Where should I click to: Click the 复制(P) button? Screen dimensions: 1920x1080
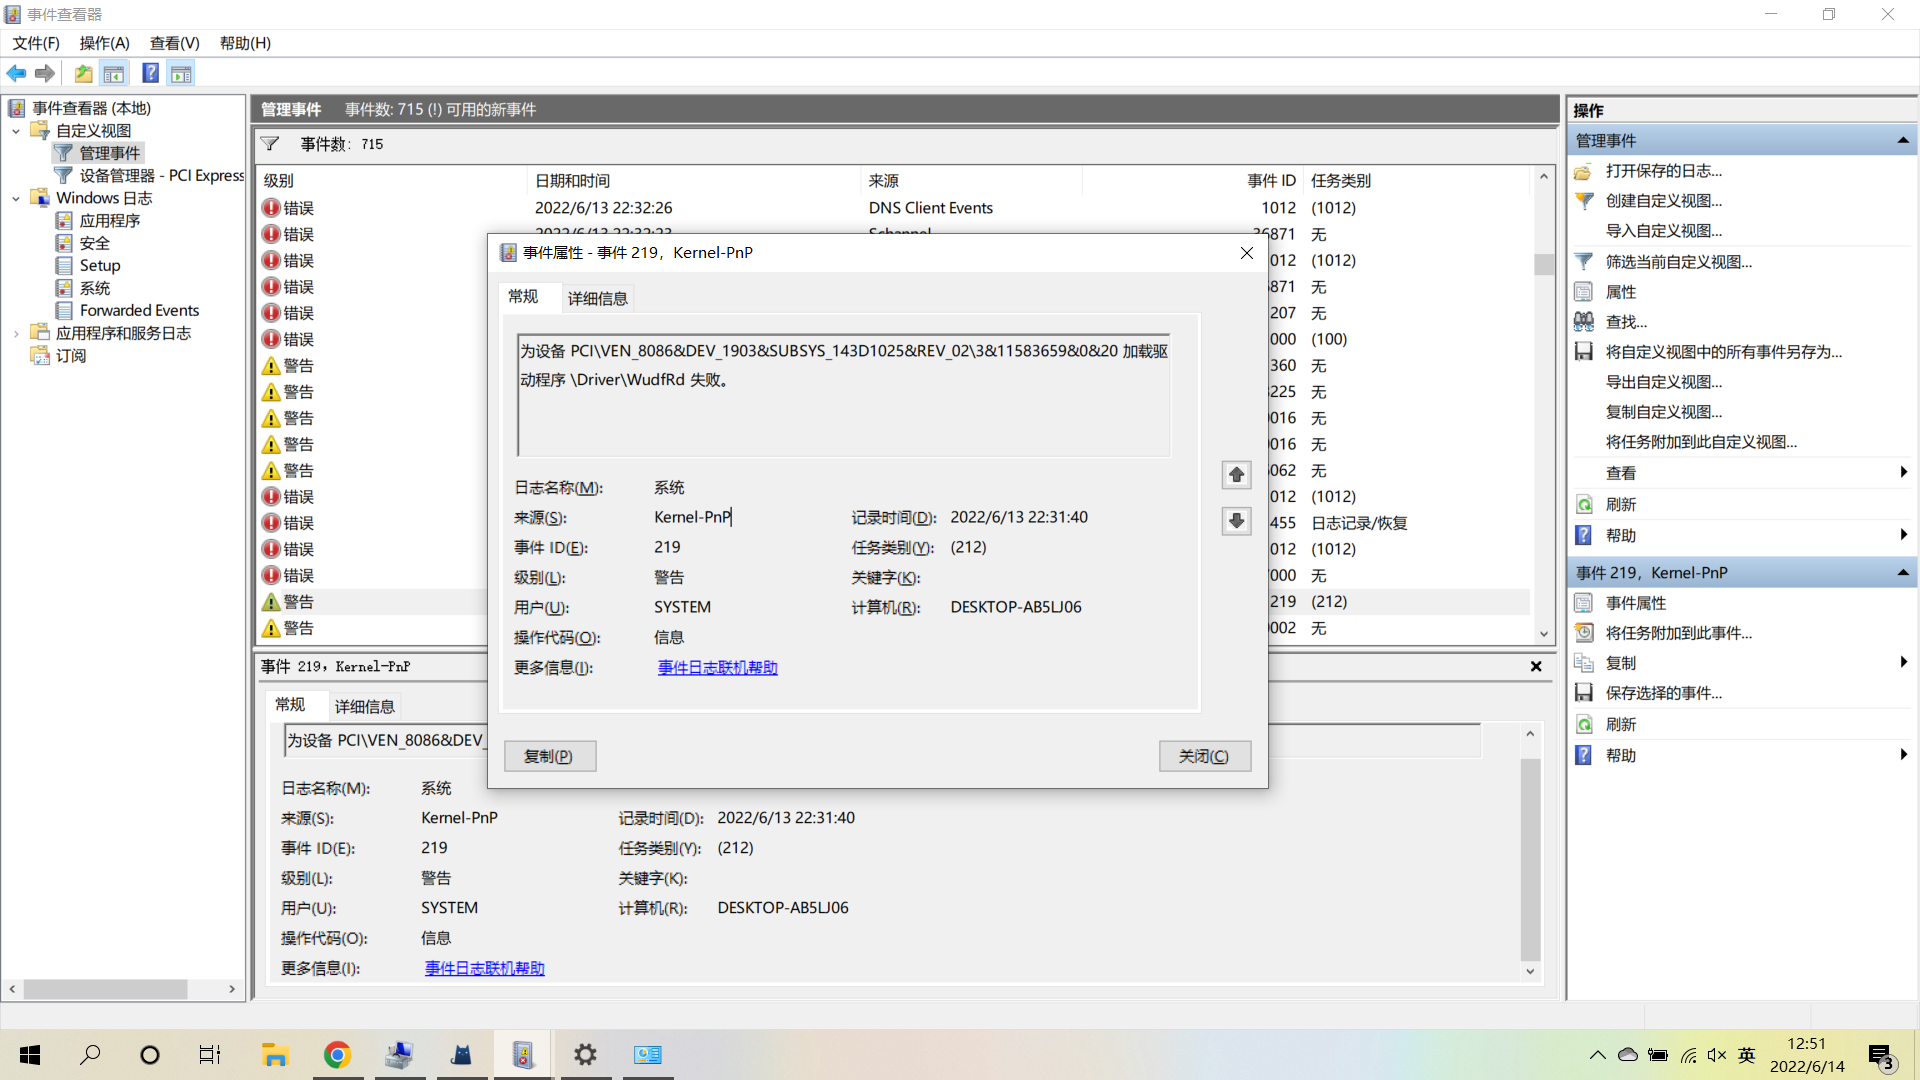549,756
